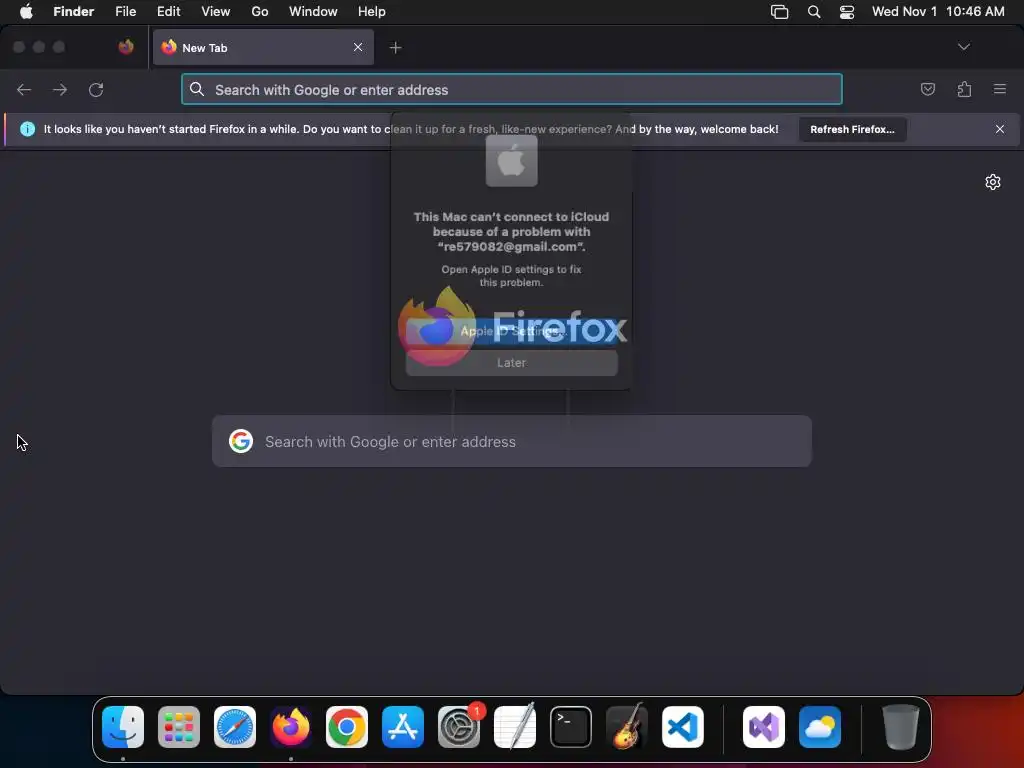Click Later in iCloud dialog

tap(511, 362)
